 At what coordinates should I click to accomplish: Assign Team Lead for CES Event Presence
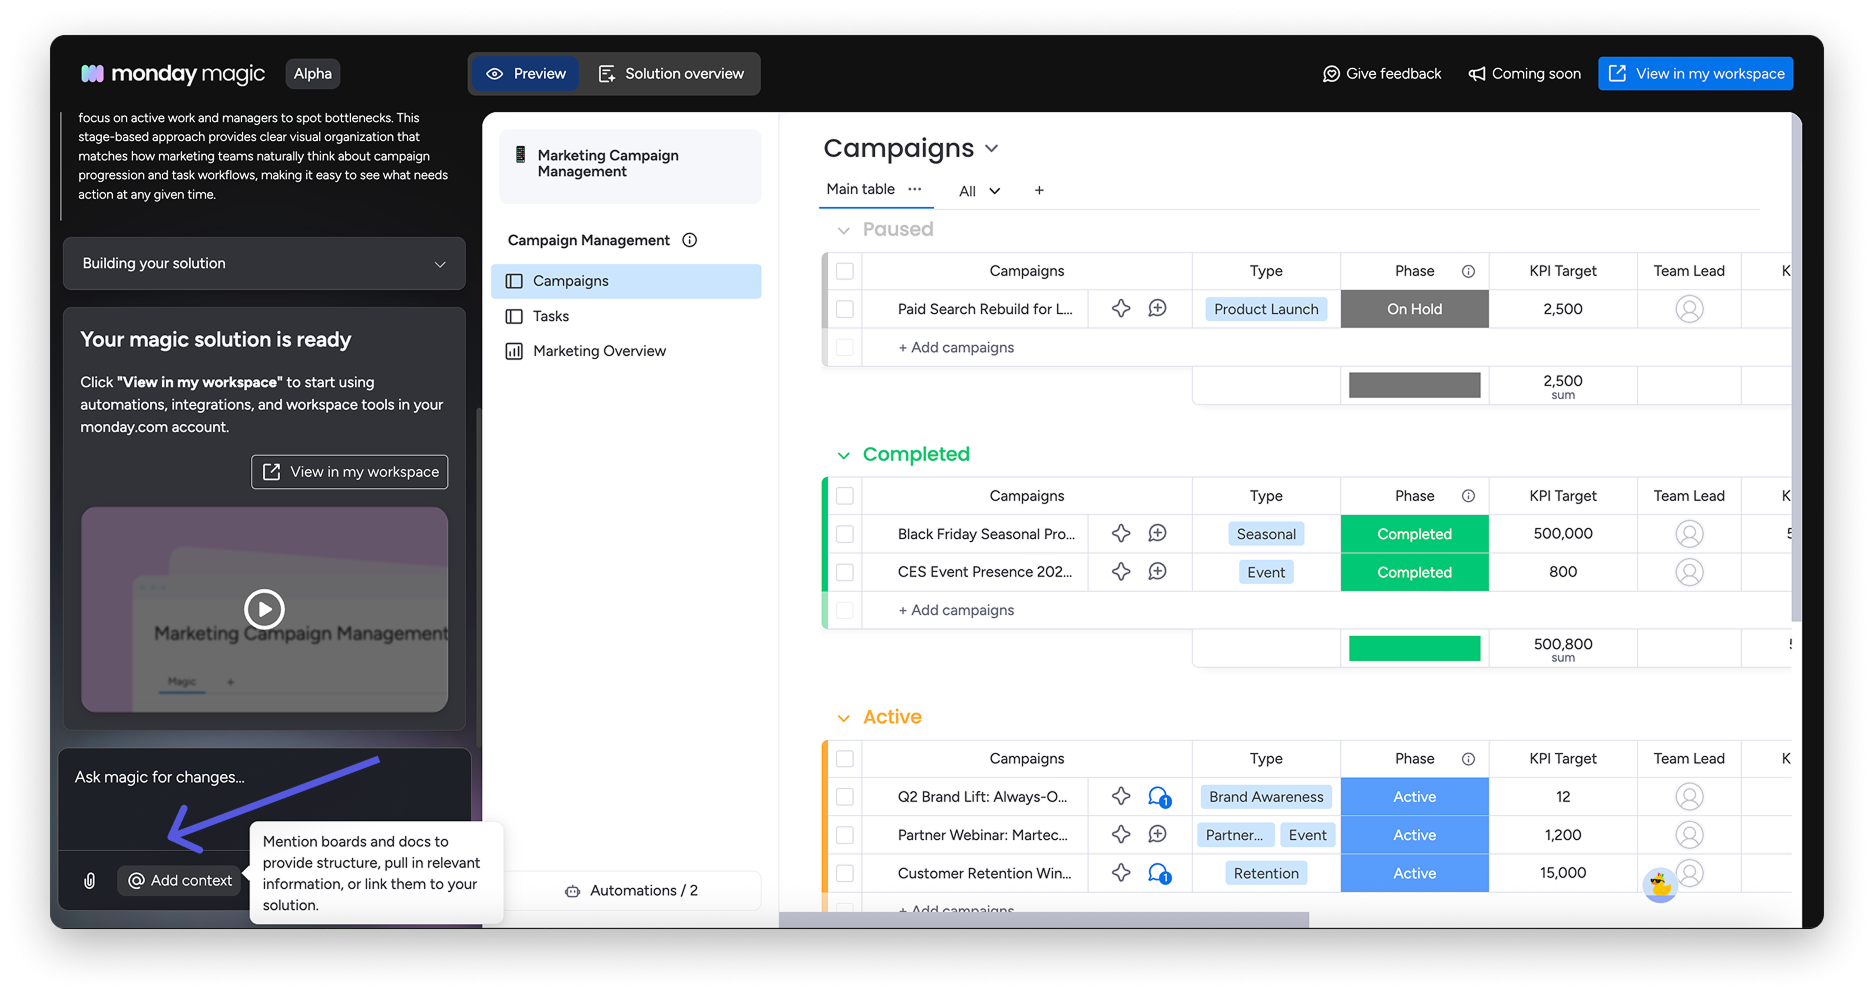pos(1689,572)
